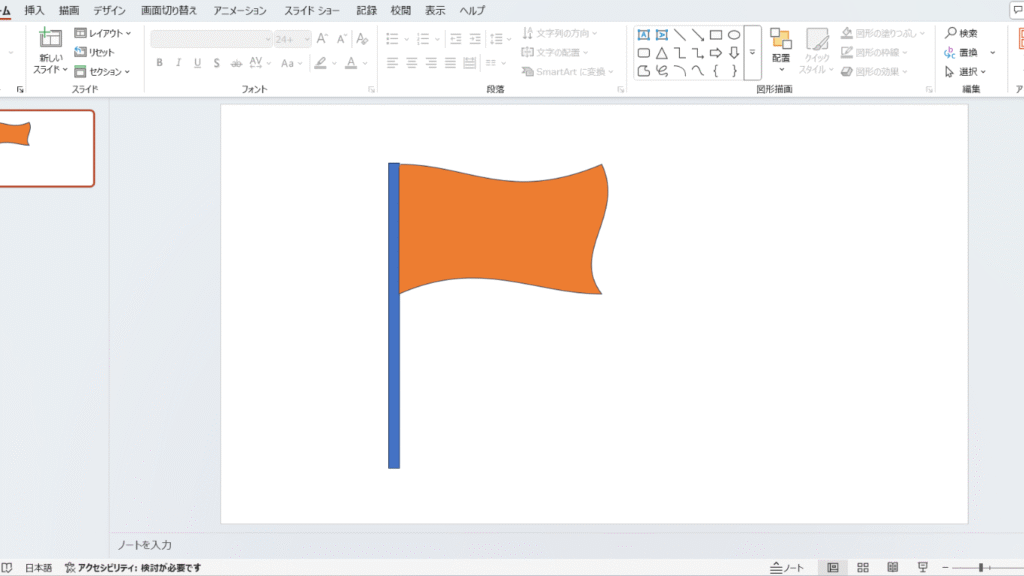The width and height of the screenshot is (1024, 576).
Task: Expand the shapes gallery more arrow
Action: coord(752,52)
